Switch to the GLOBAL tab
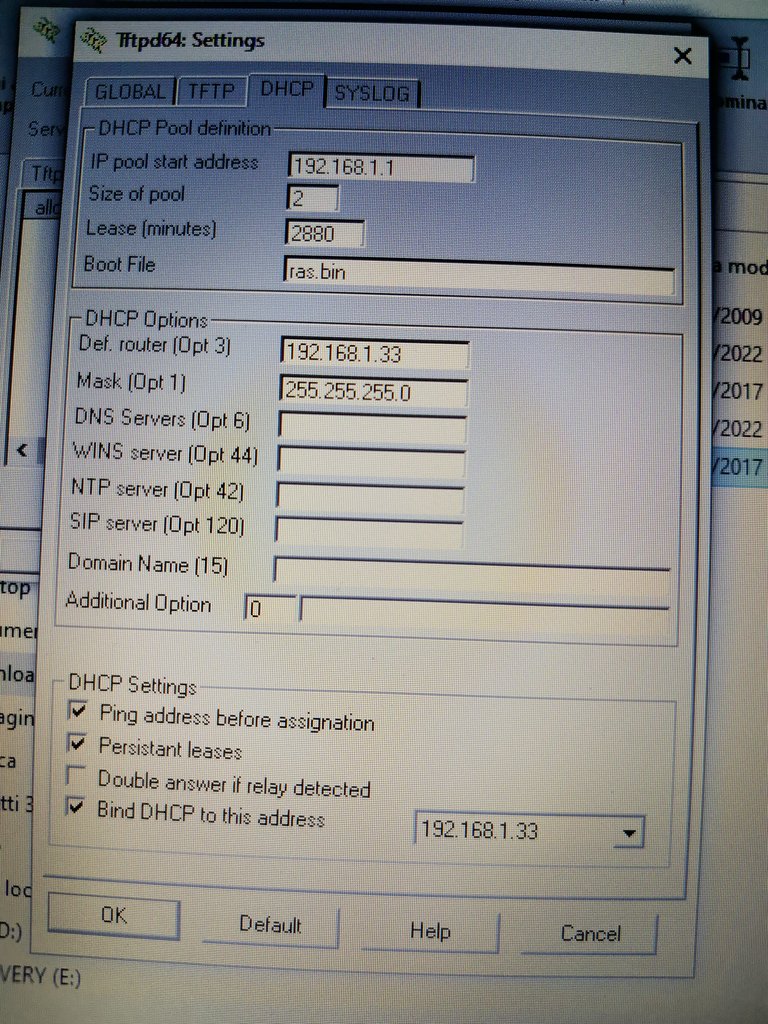 (x=130, y=91)
